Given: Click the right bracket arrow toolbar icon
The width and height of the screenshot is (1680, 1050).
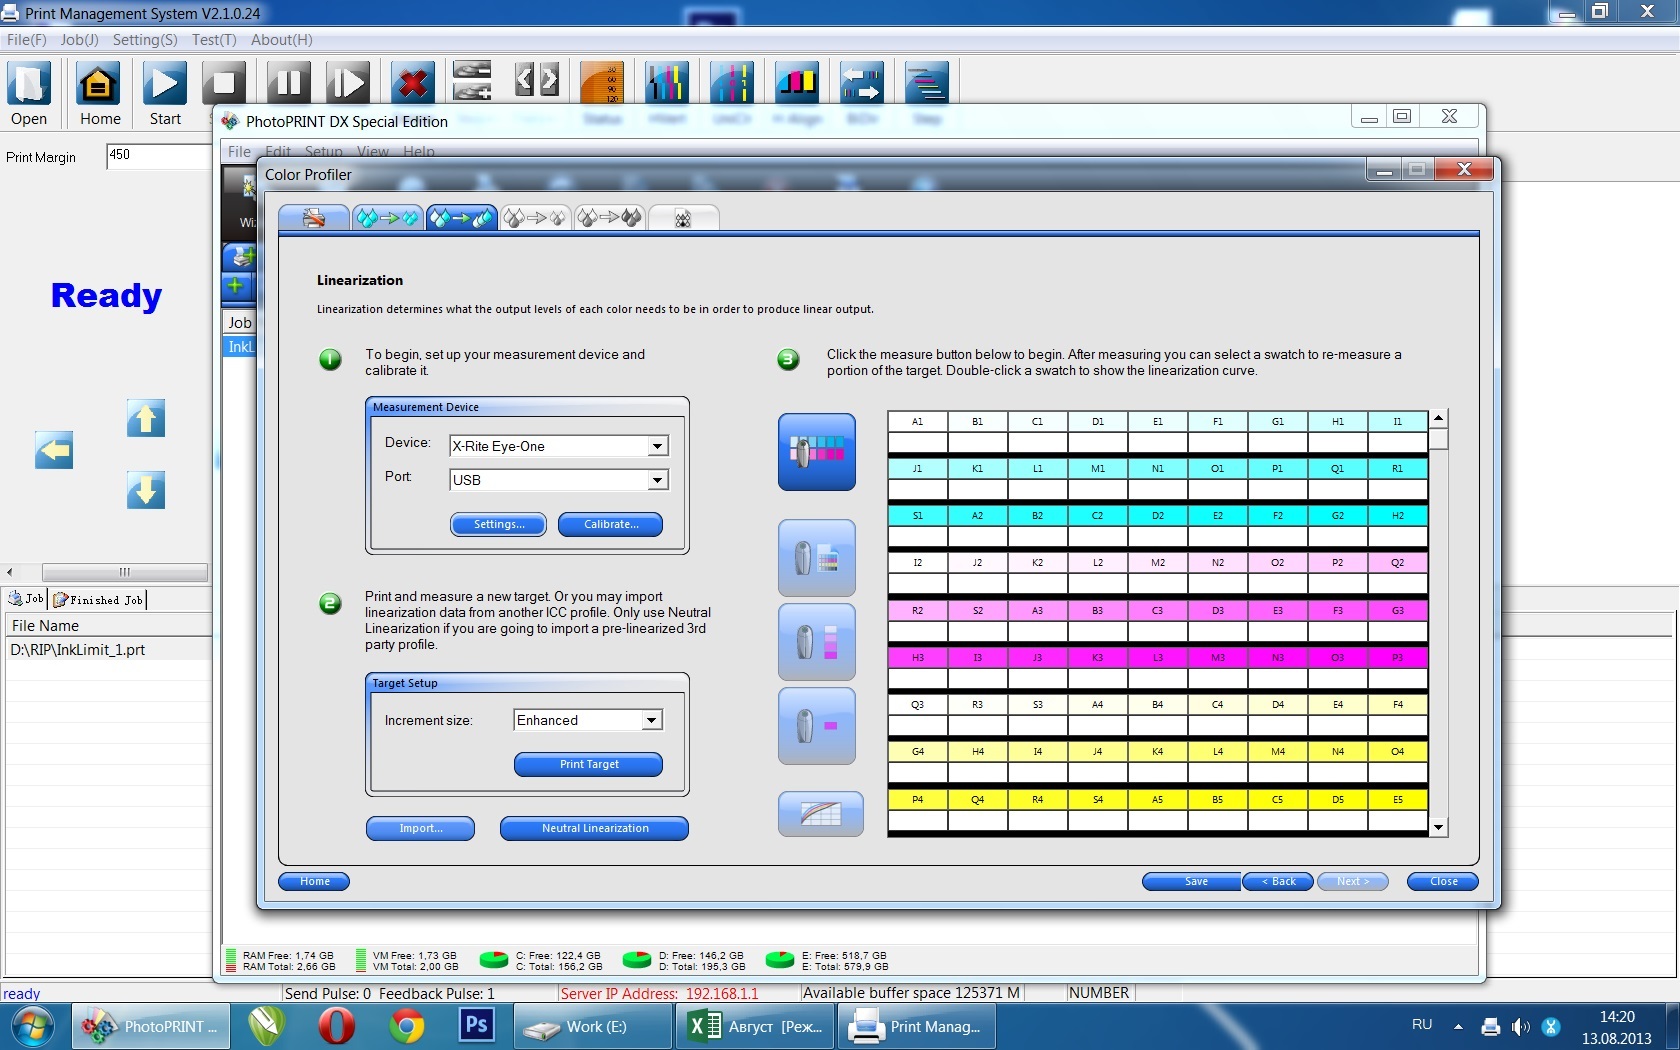Looking at the screenshot, I should pyautogui.click(x=549, y=80).
